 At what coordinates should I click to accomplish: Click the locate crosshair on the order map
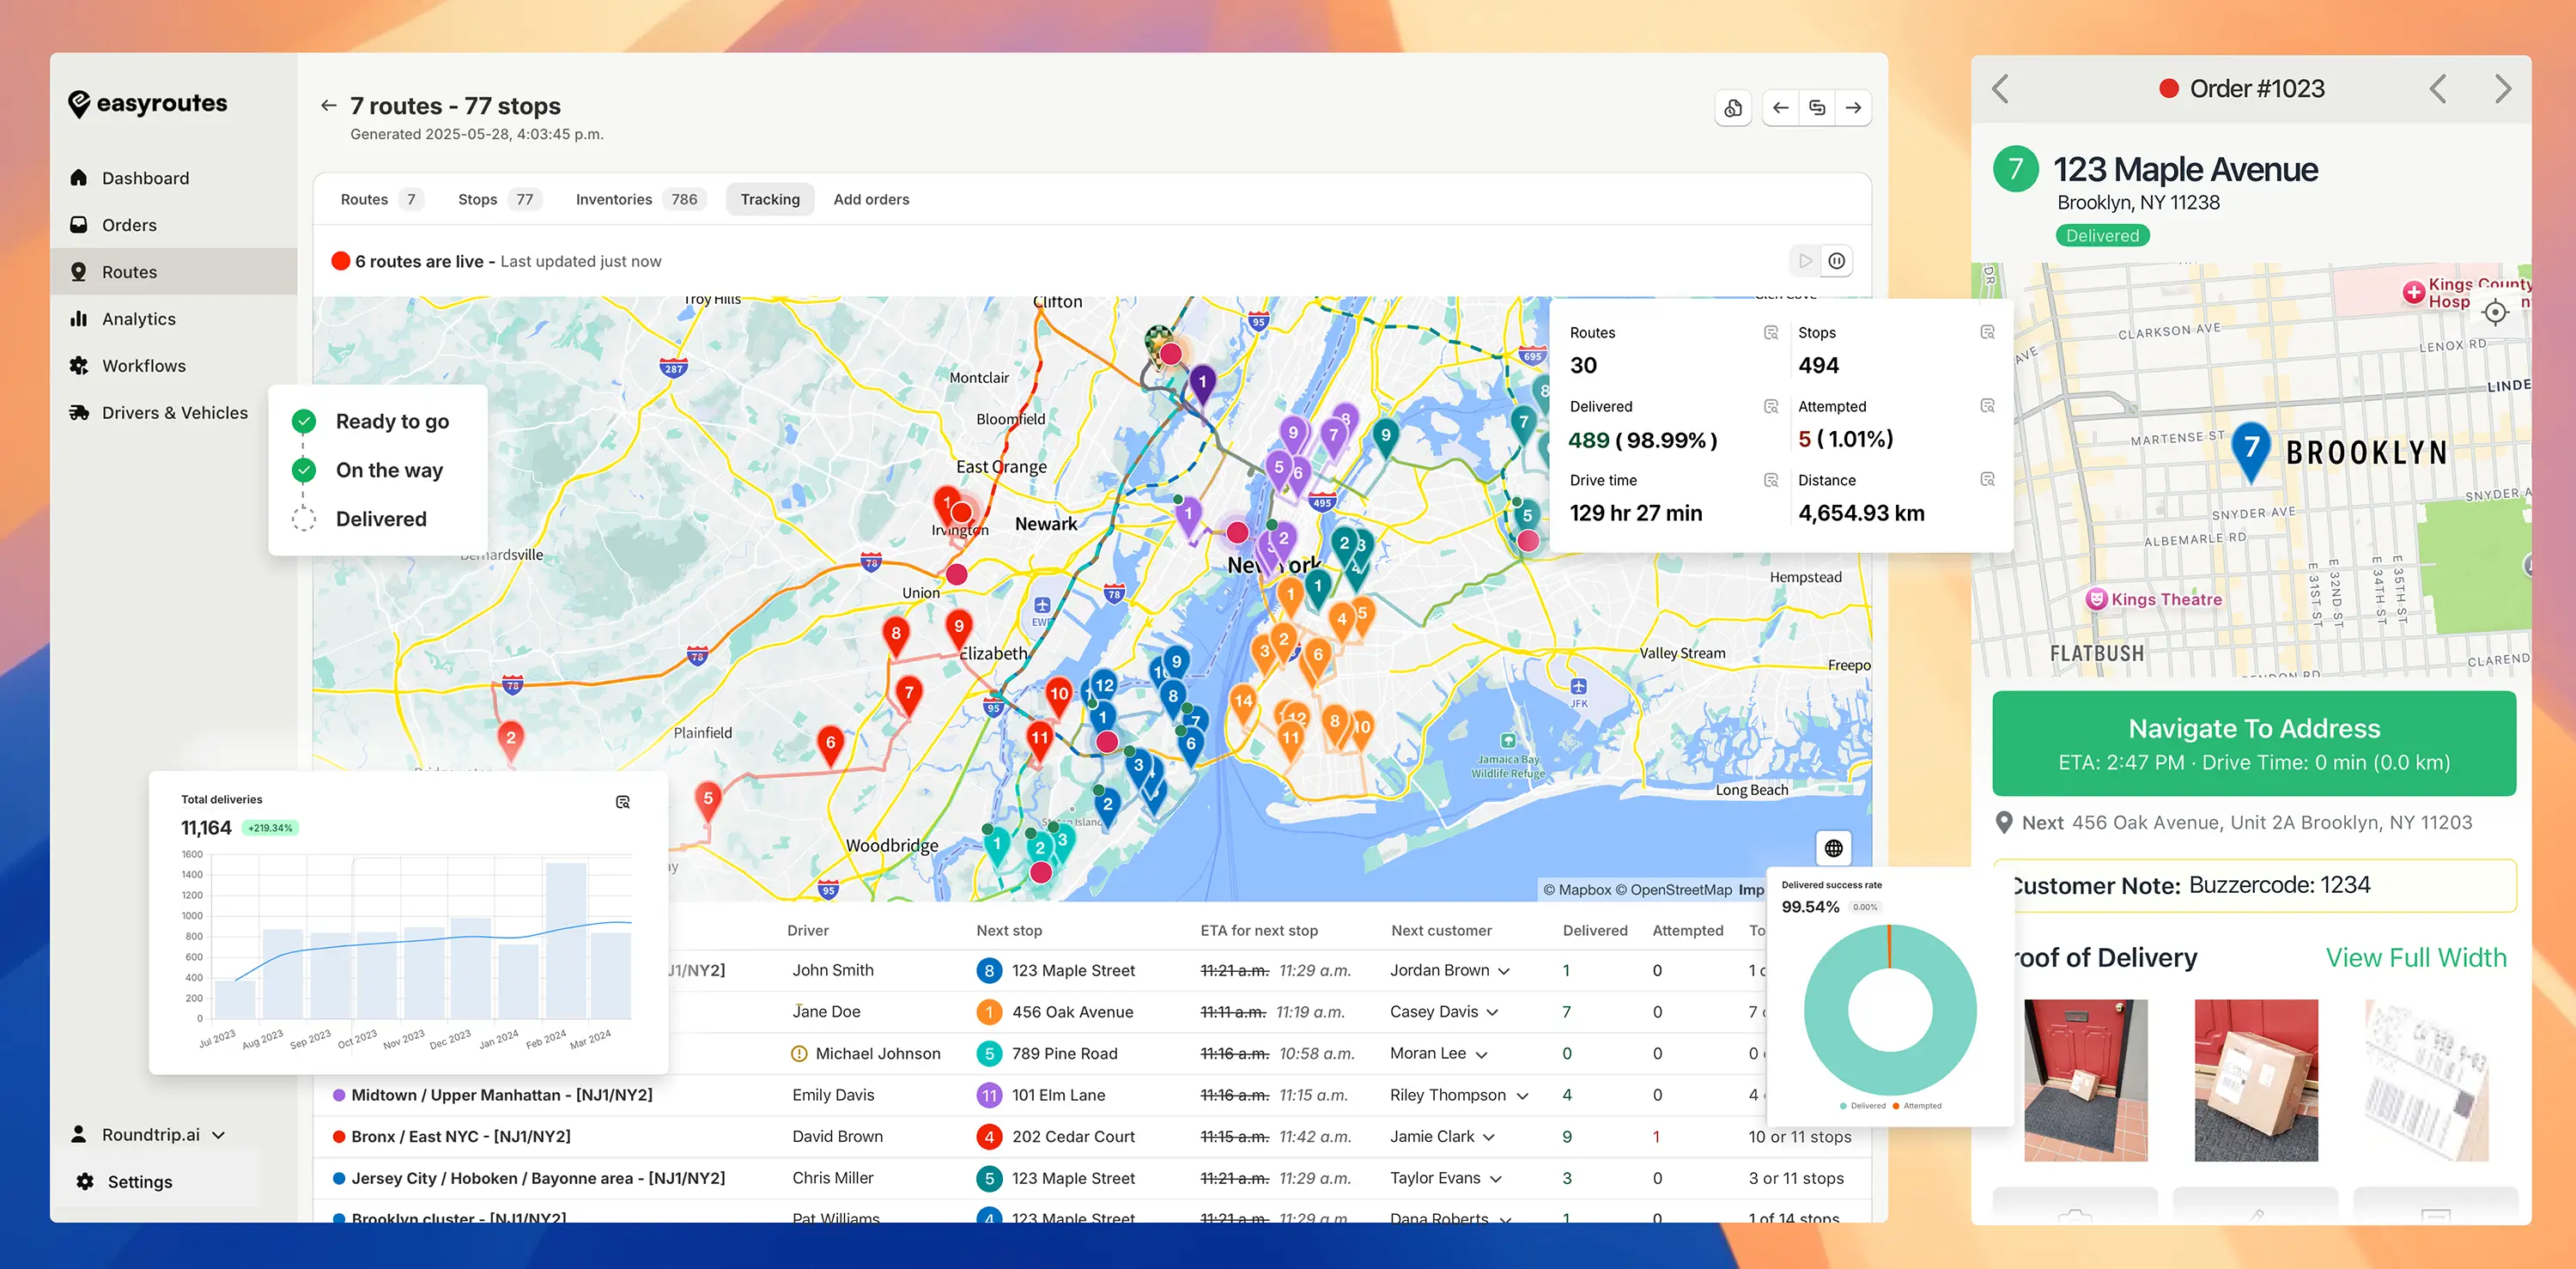coord(2494,312)
